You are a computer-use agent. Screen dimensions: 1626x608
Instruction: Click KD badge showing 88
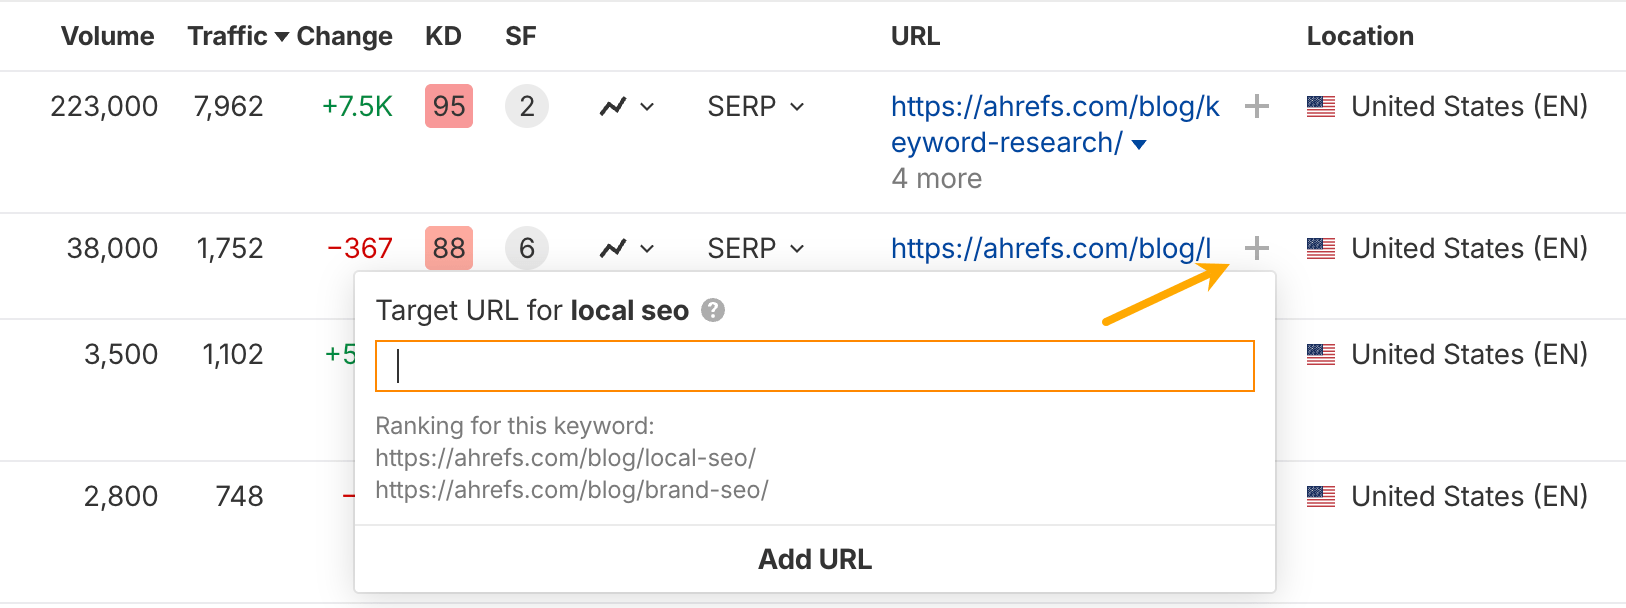point(449,248)
